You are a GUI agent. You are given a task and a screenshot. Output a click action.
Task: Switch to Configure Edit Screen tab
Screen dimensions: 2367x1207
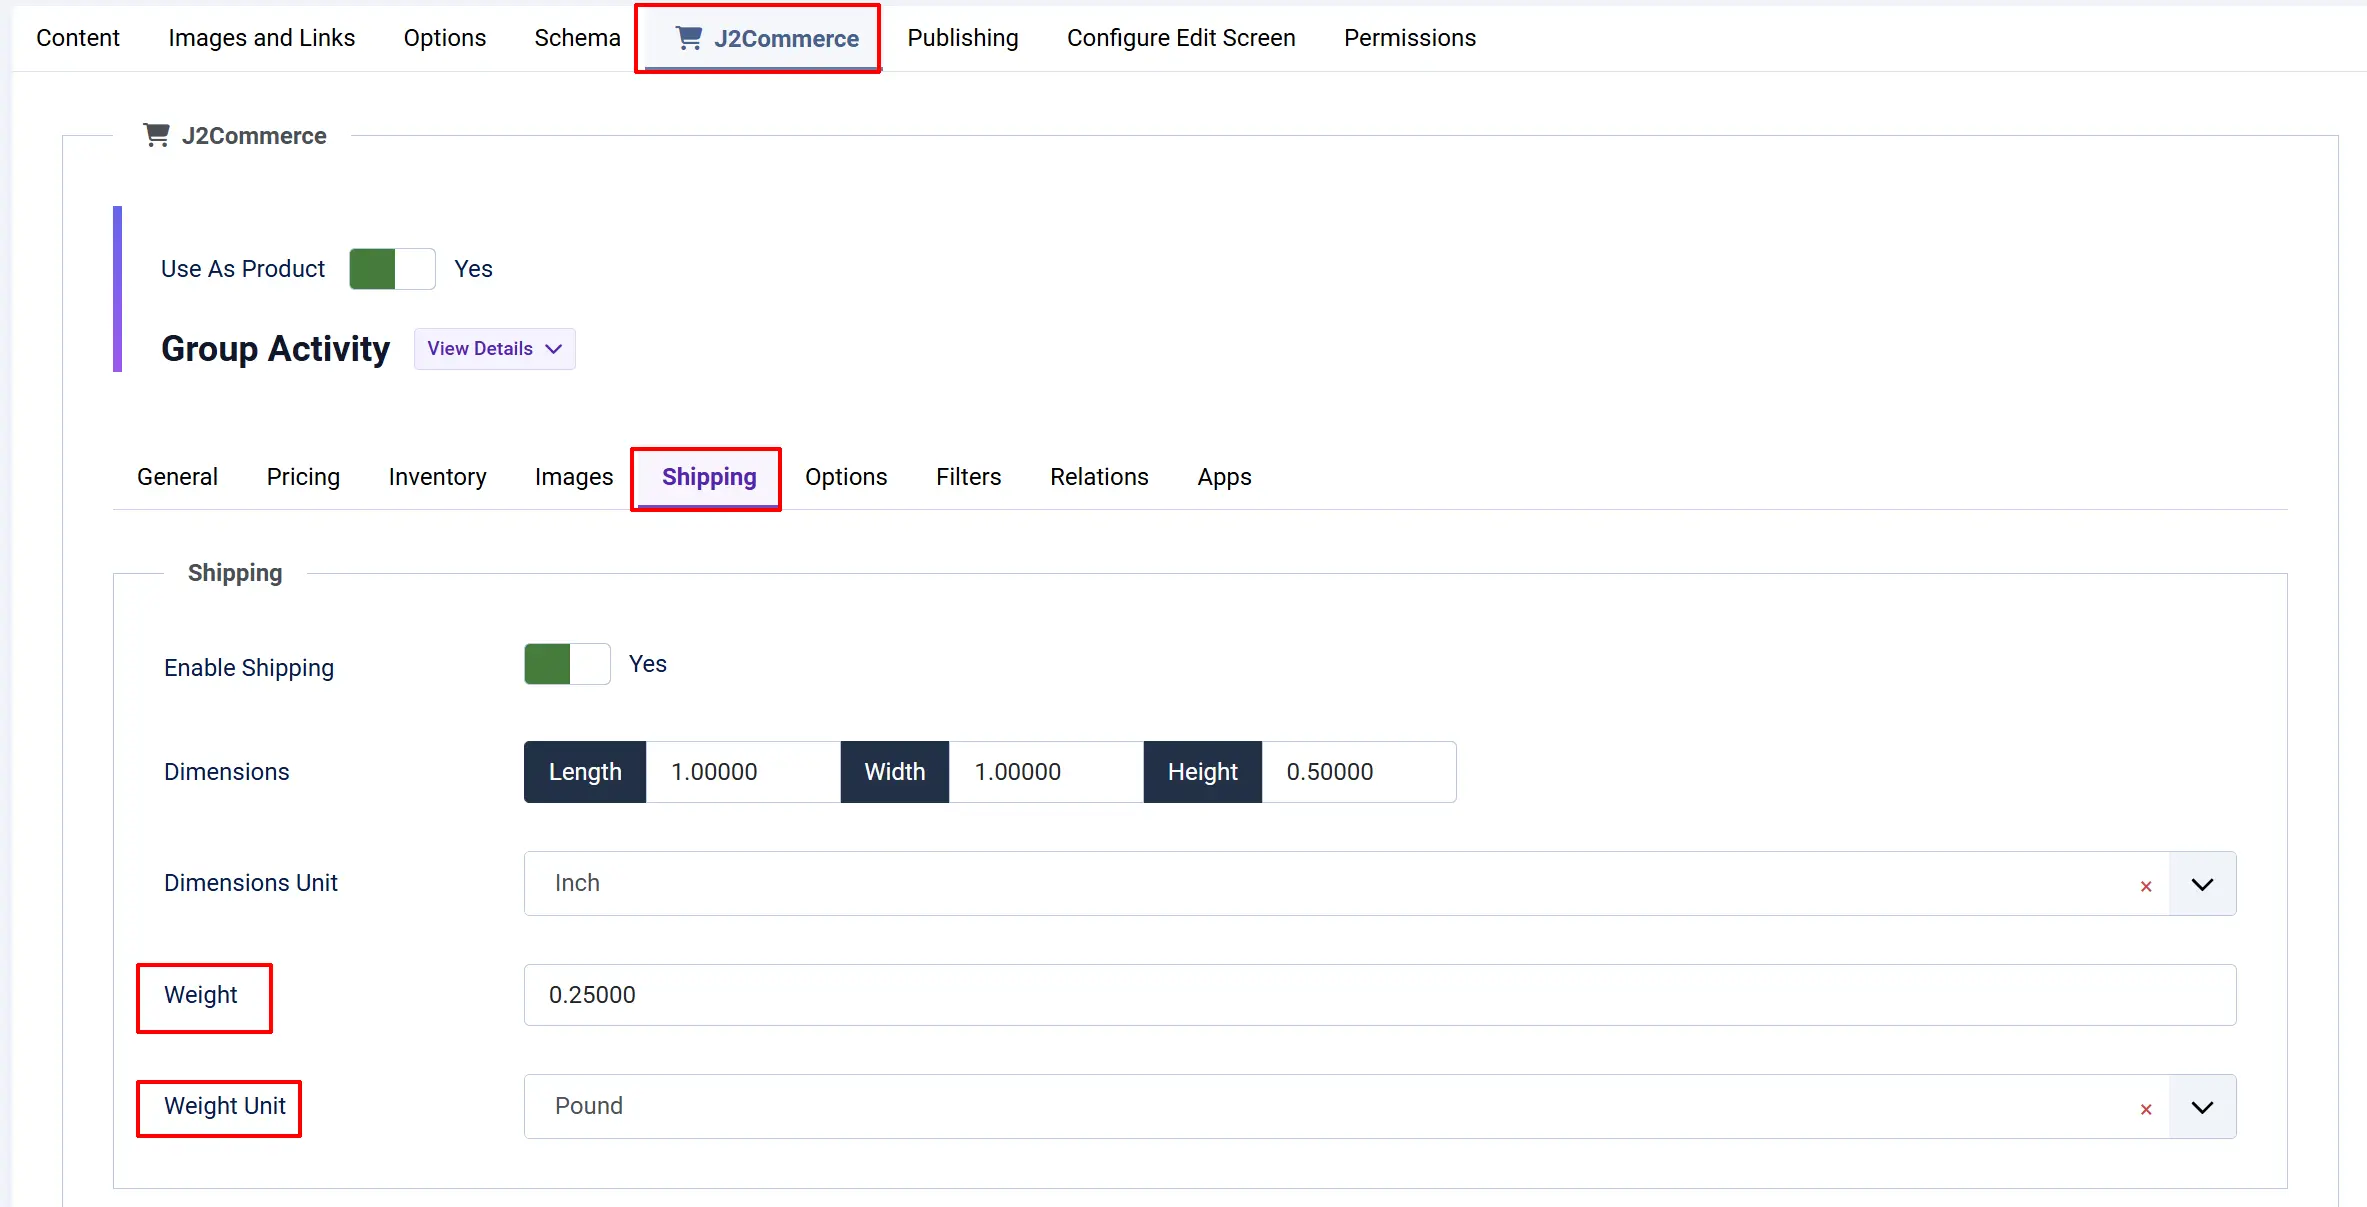click(x=1181, y=38)
